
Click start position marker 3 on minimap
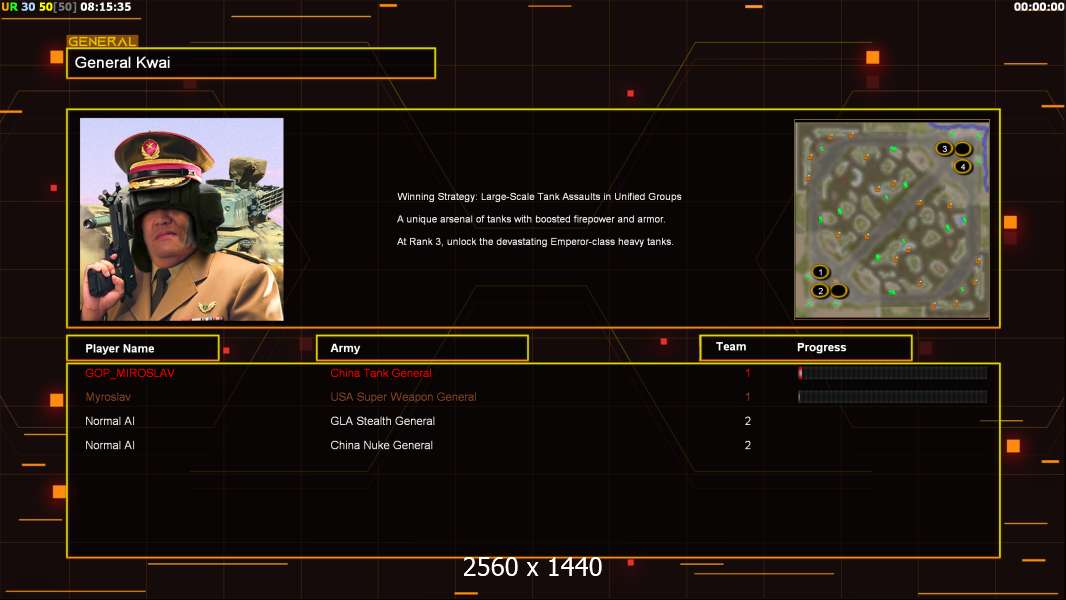(944, 149)
